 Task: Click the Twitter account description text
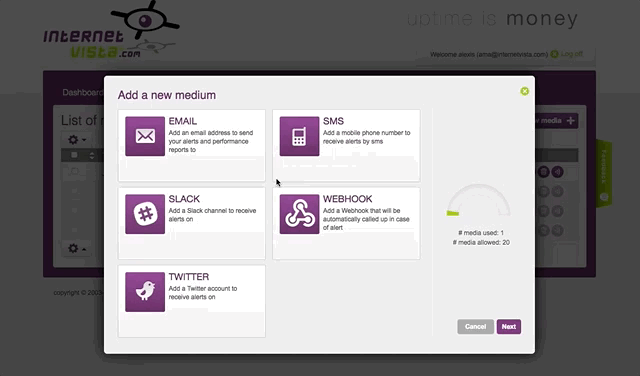click(x=203, y=293)
